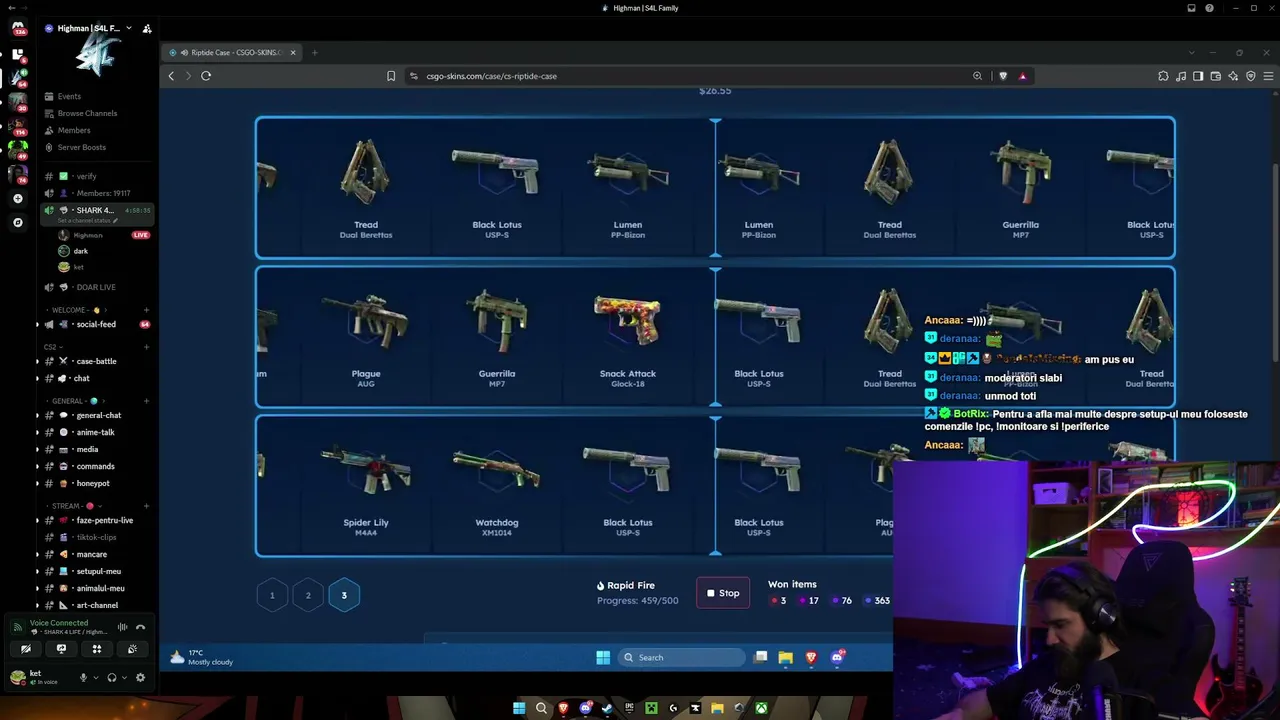1280x720 pixels.
Task: Collapse the WELCOME channel category
Action: (x=75, y=310)
